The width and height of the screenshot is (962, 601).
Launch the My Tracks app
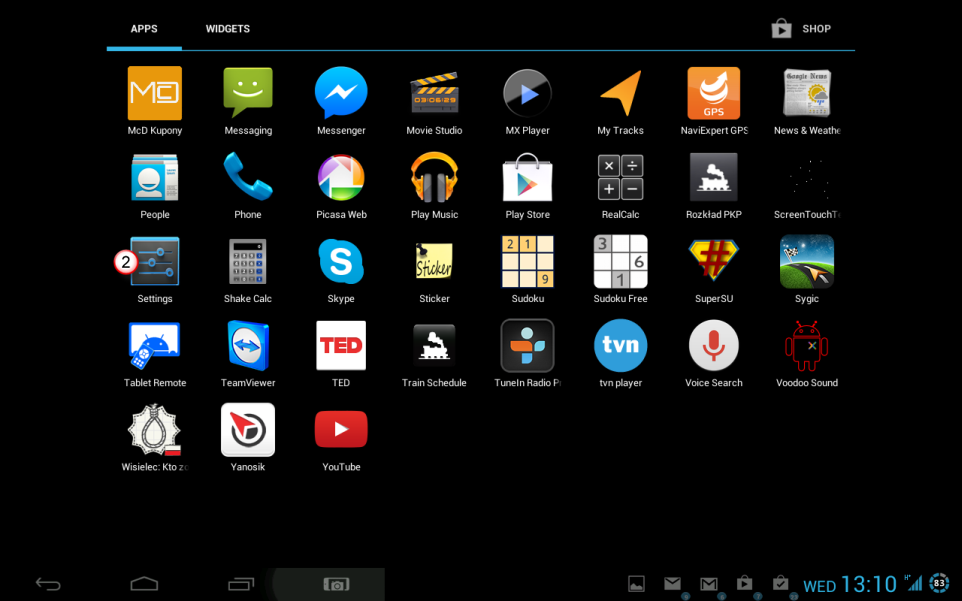click(620, 93)
